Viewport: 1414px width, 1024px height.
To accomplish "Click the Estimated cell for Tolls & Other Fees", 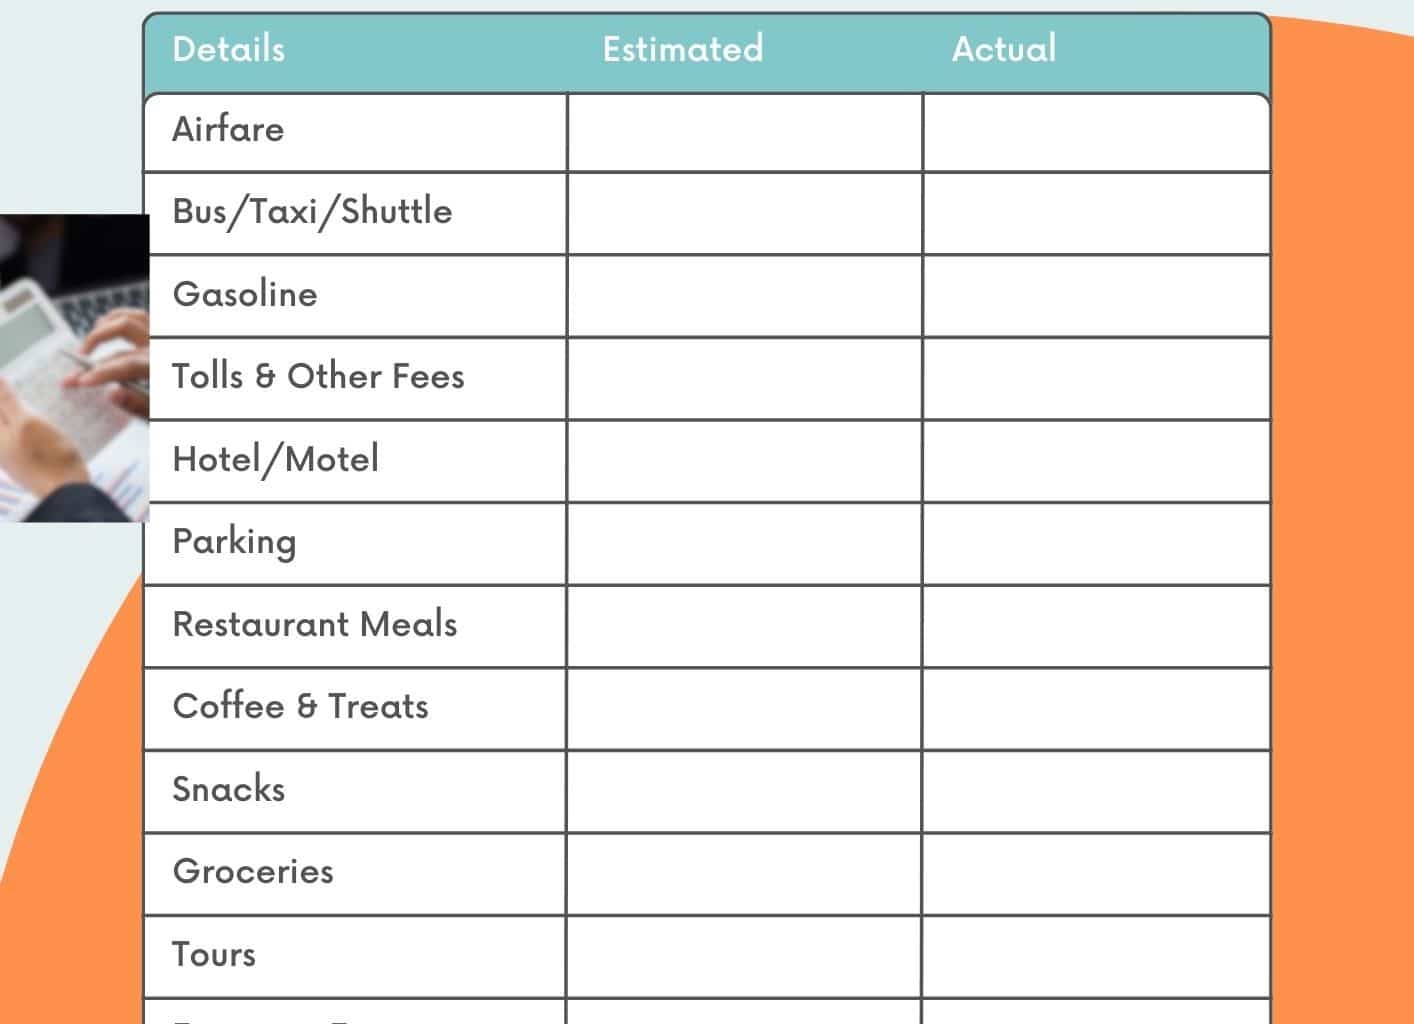I will [744, 378].
